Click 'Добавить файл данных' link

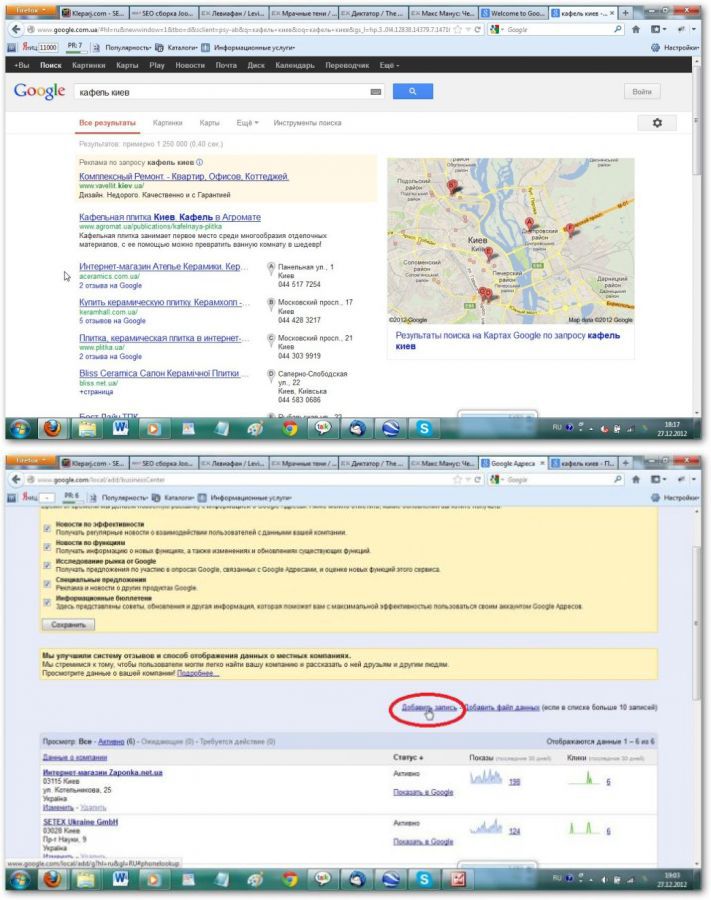coord(502,707)
